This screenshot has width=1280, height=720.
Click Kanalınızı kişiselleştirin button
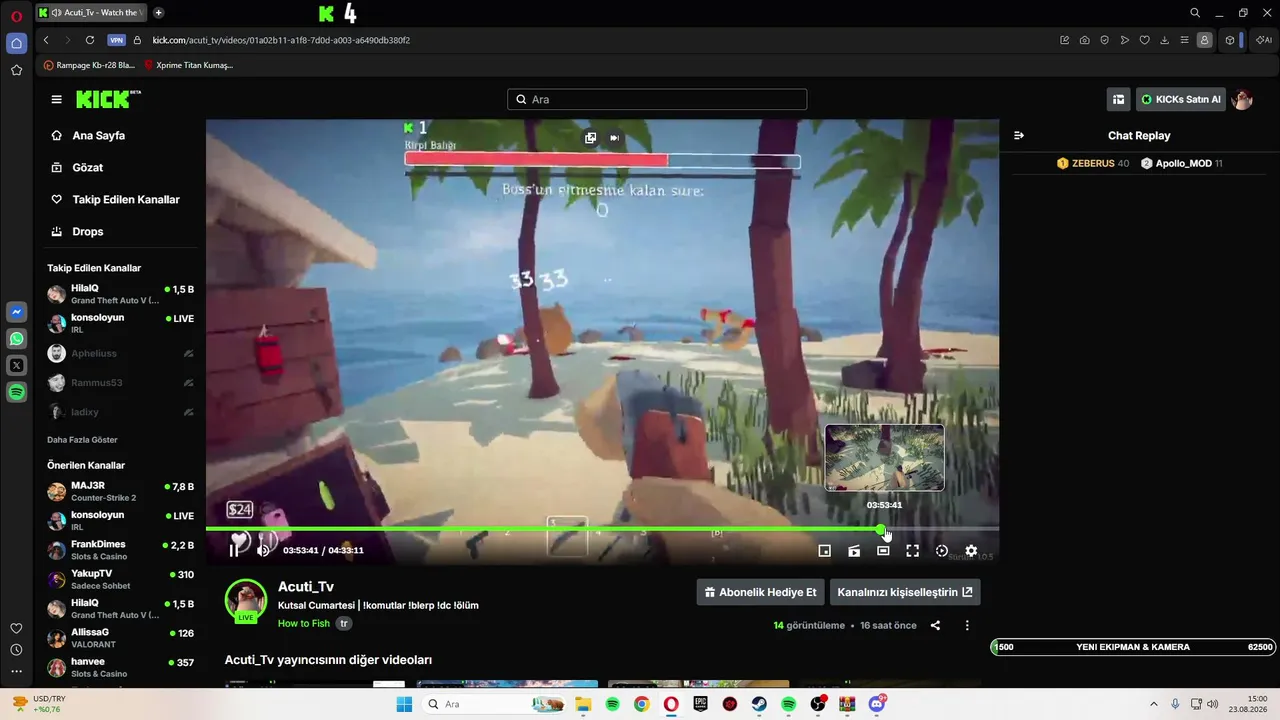[905, 592]
